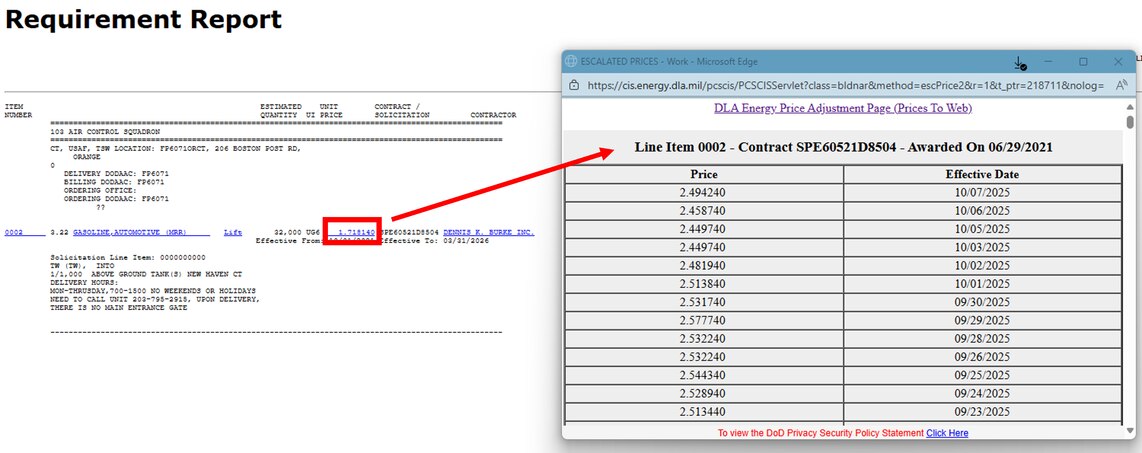1142x453 pixels.
Task: Click the privacy policy 'Click Here' link
Action: click(946, 433)
